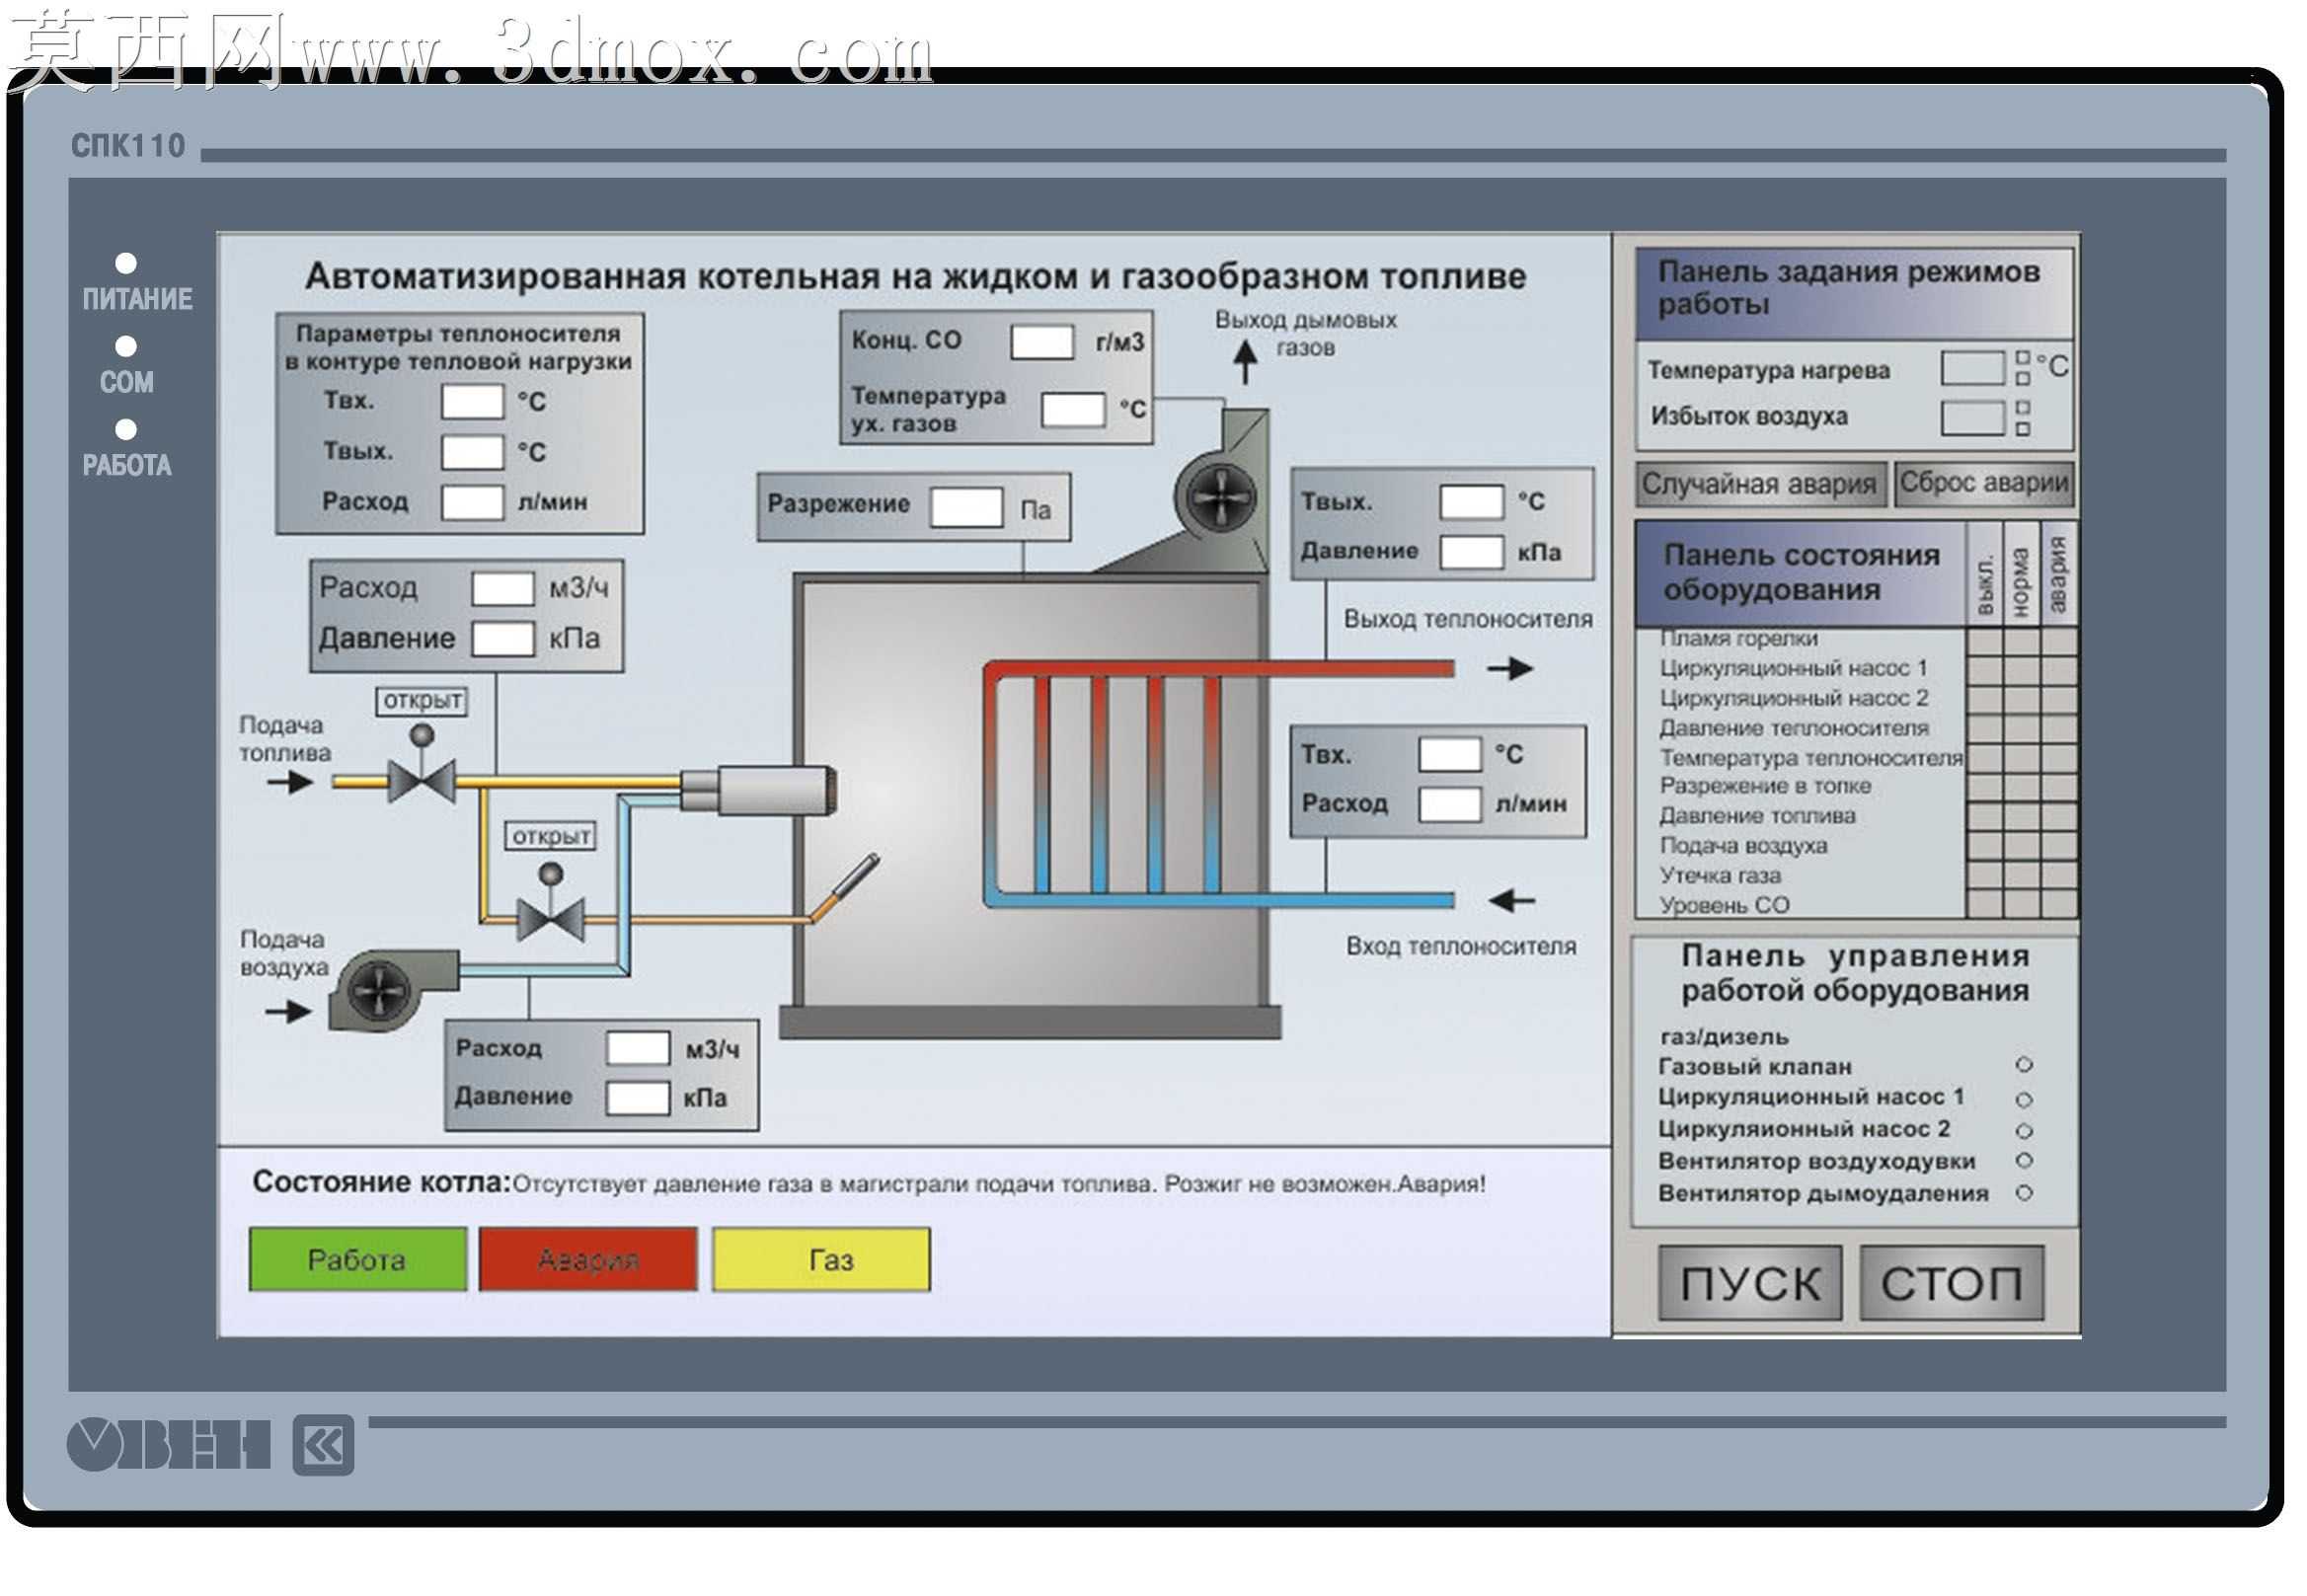
Task: Click the ОВЕН logo on the bezel
Action: [169, 1444]
